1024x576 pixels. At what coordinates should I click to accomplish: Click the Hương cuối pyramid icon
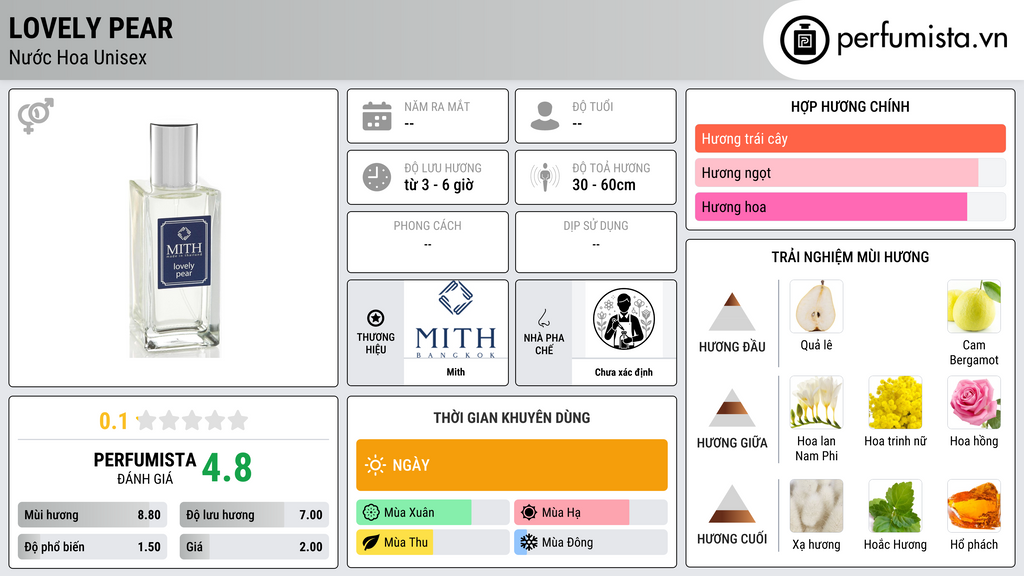(x=732, y=504)
